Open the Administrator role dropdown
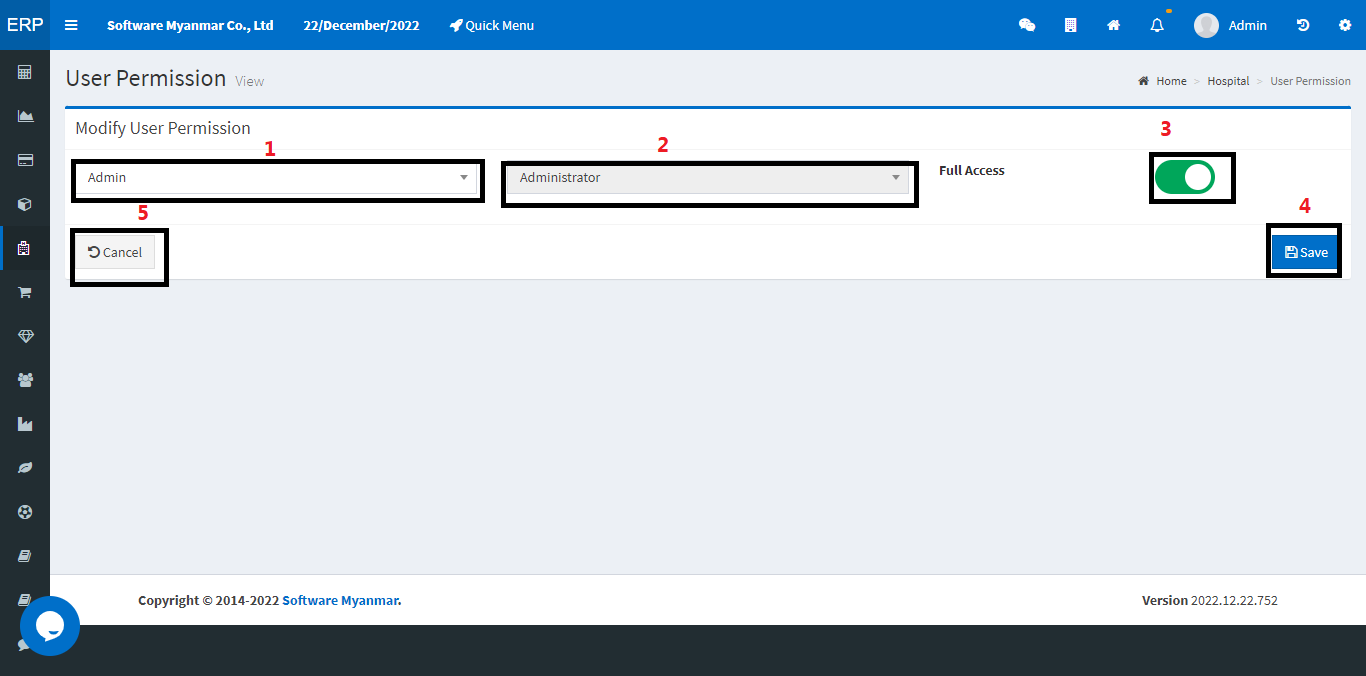 click(x=708, y=178)
